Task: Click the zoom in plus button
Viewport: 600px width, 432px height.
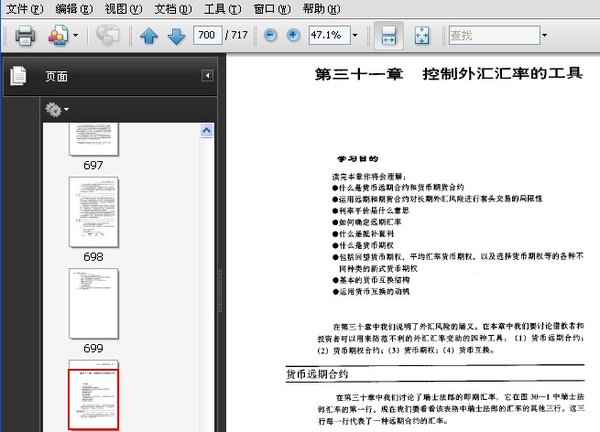Action: click(x=293, y=36)
